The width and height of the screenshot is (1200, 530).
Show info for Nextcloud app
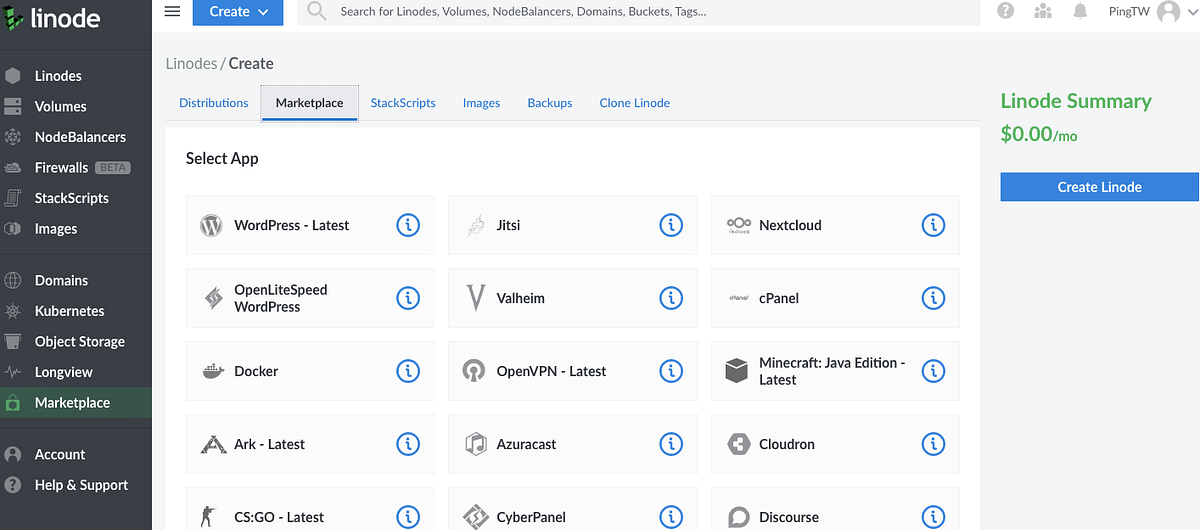pyautogui.click(x=932, y=225)
